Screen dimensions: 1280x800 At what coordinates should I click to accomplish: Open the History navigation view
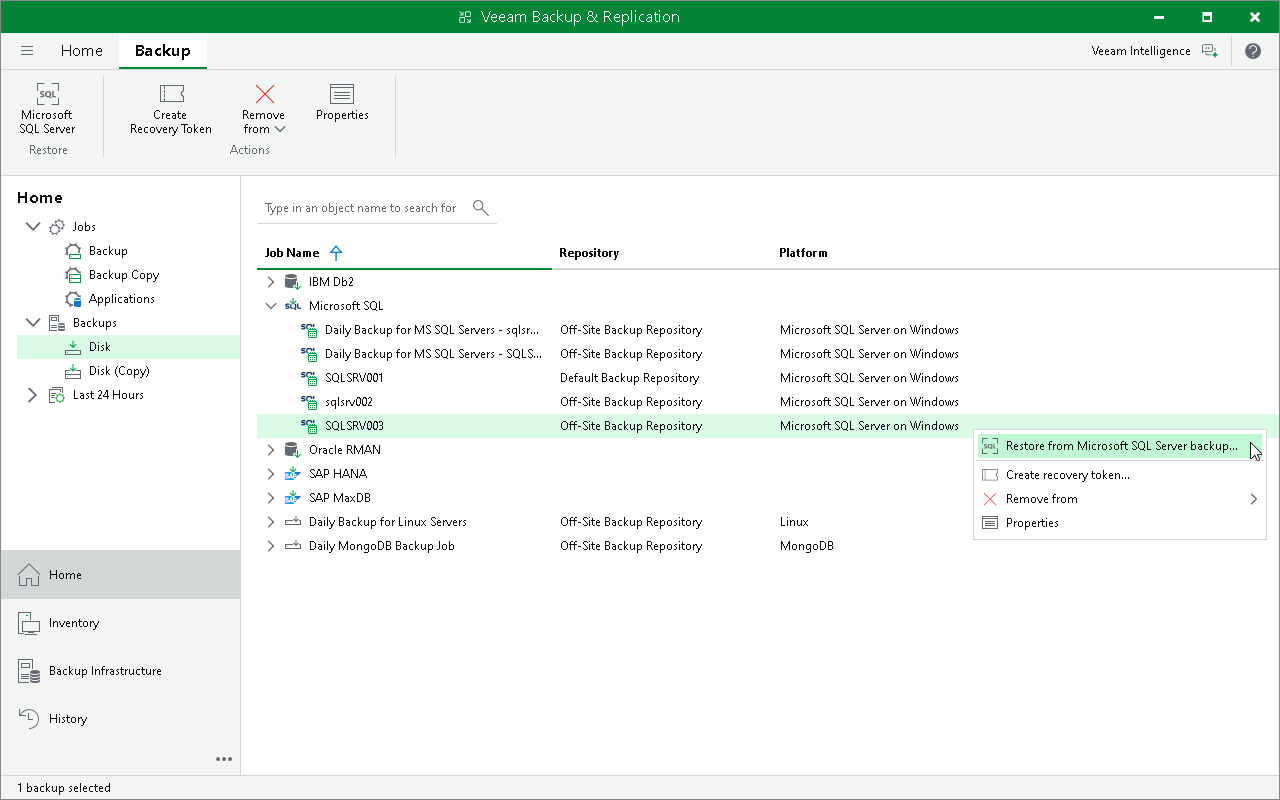[x=120, y=719]
